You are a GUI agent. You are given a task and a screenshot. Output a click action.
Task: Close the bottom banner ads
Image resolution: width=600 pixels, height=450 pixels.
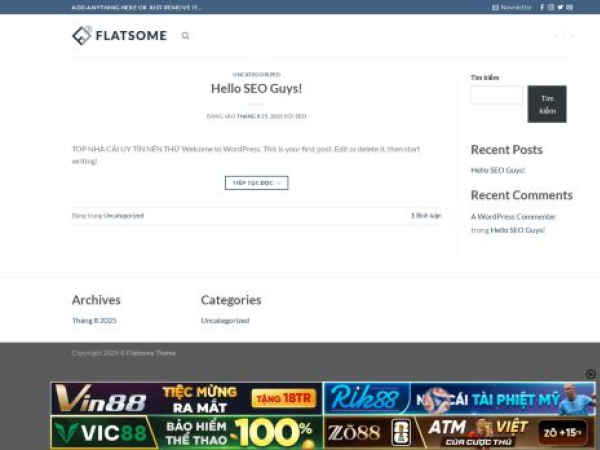(x=591, y=374)
